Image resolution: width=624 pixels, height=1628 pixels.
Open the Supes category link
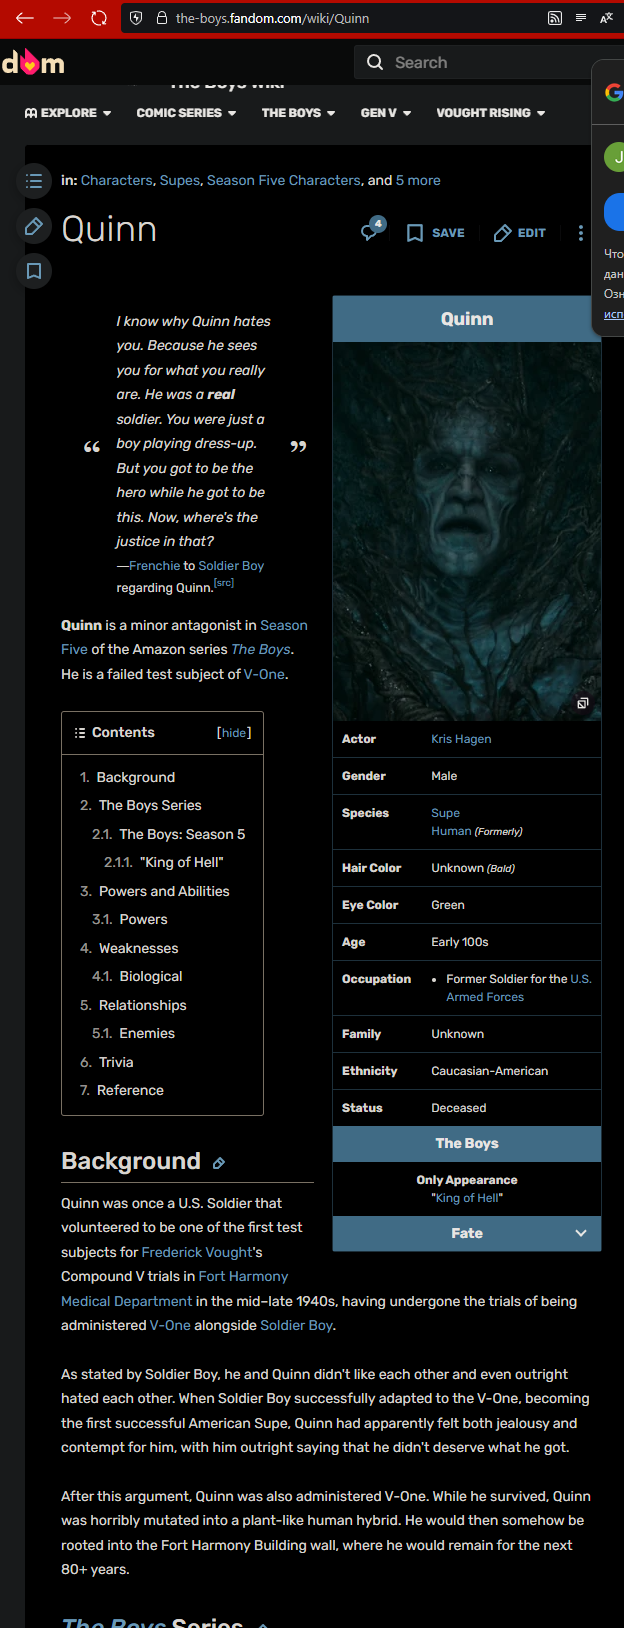(180, 180)
